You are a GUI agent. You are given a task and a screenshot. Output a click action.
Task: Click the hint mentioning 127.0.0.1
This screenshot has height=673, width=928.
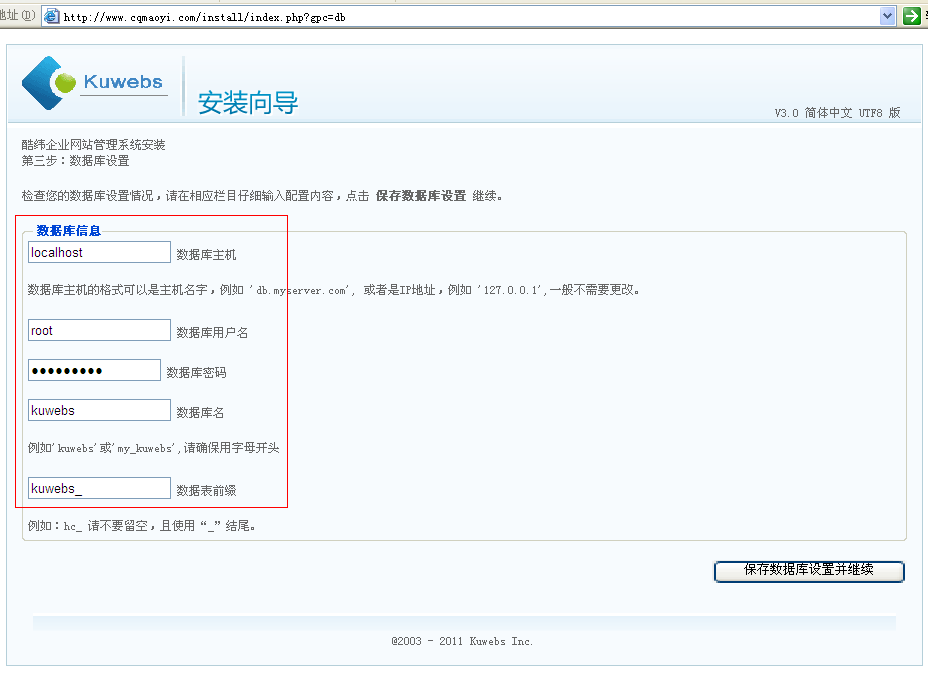click(333, 290)
